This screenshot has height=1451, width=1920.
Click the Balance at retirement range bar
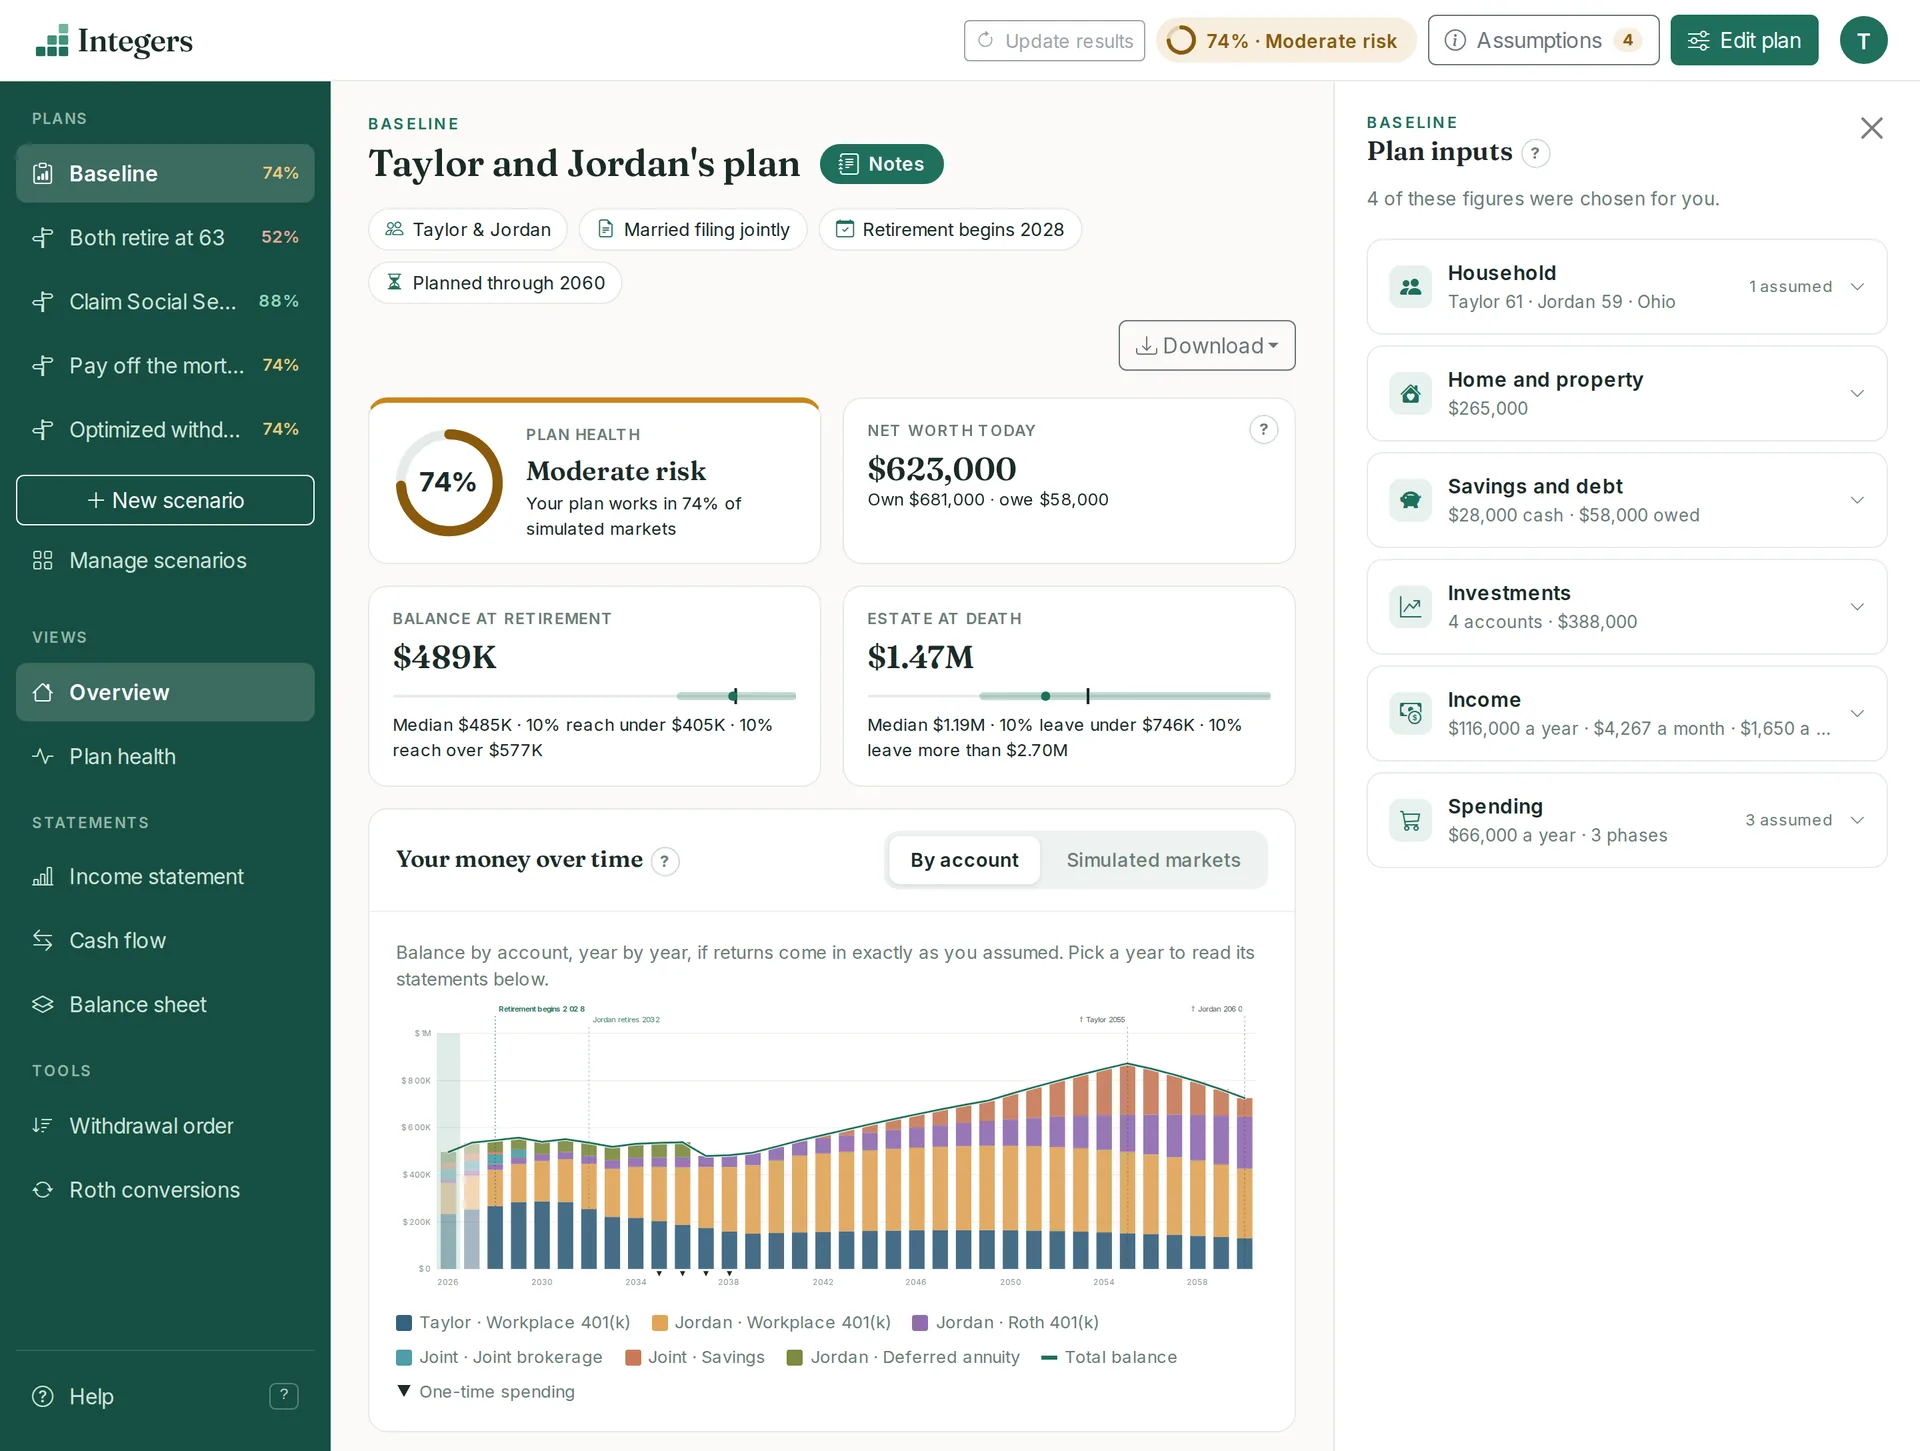click(x=594, y=696)
